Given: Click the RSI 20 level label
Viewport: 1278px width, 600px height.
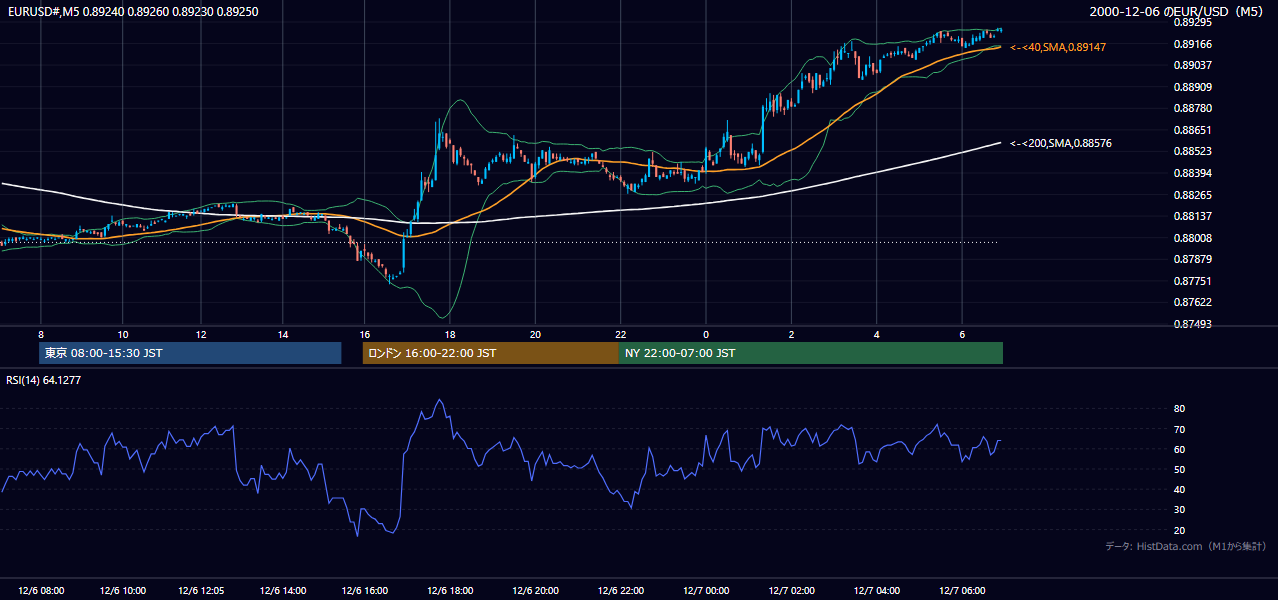Looking at the screenshot, I should coord(1179,530).
